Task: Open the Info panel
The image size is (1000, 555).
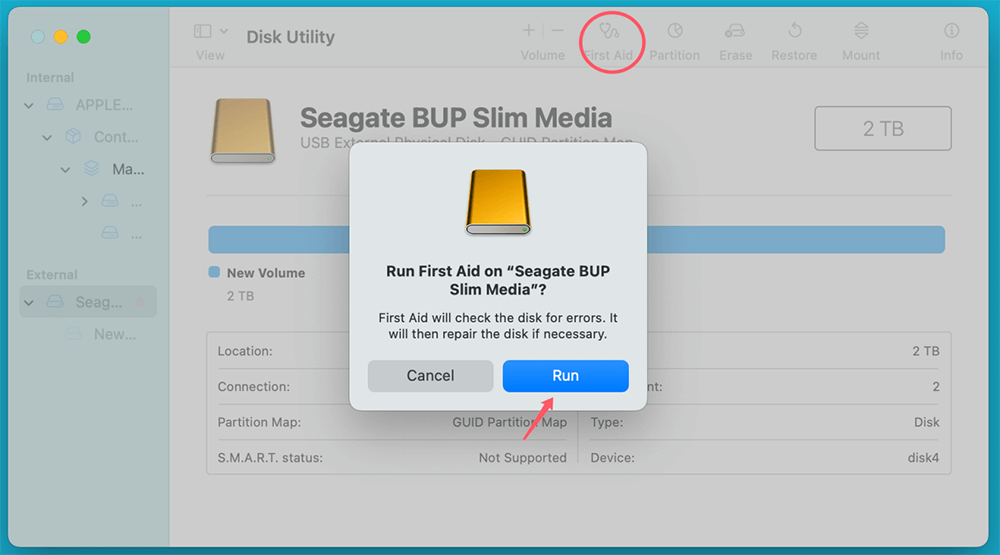Action: (951, 32)
